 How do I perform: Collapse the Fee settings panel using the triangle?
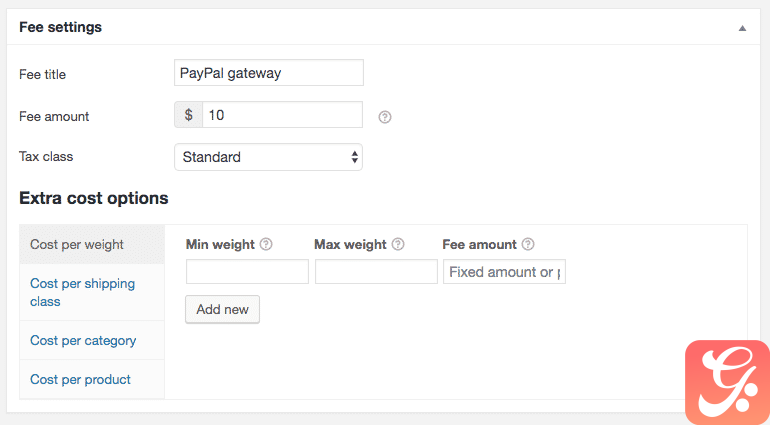[742, 28]
